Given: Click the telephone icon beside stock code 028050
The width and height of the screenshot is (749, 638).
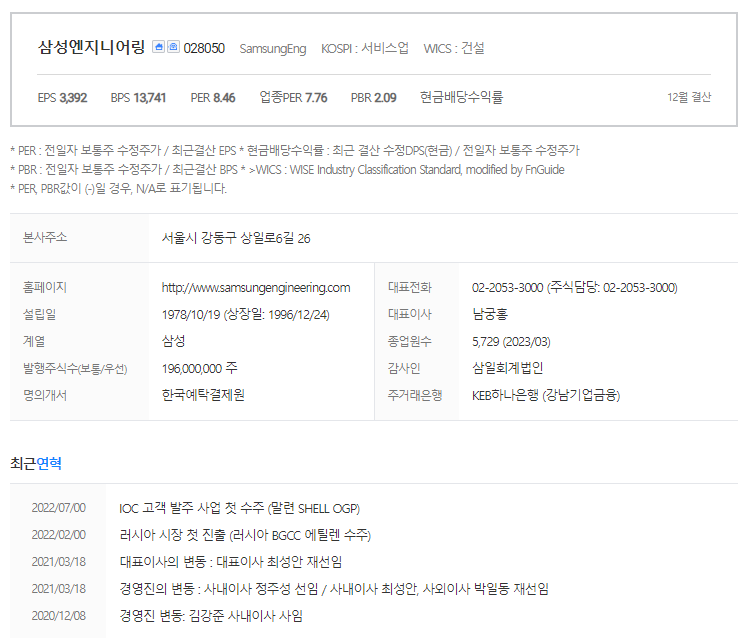Looking at the screenshot, I should (173, 46).
